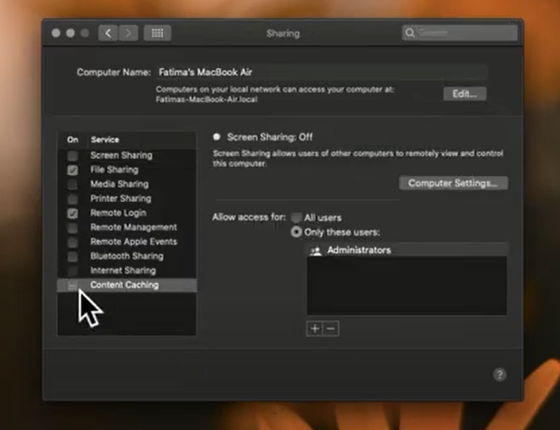Enable the Screen Sharing checkbox
This screenshot has height=430, width=560.
(73, 156)
